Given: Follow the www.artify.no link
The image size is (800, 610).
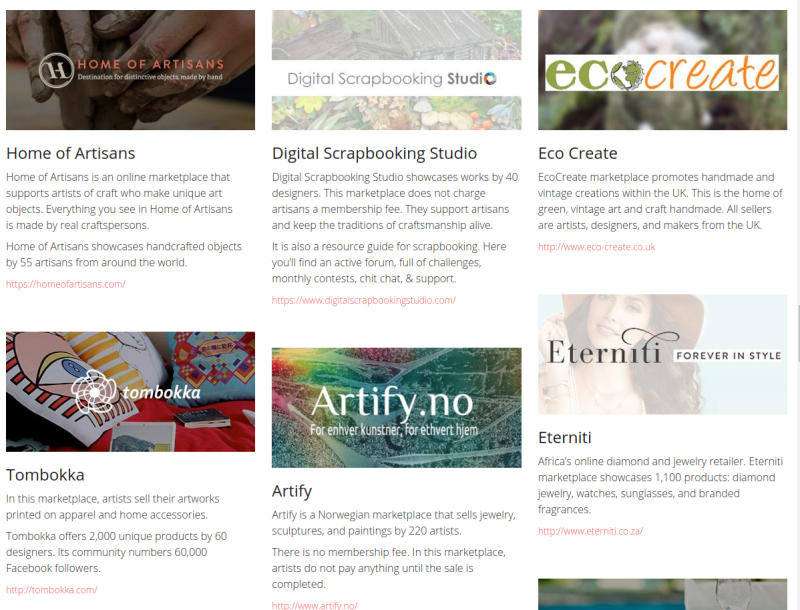Looking at the screenshot, I should coord(315,605).
